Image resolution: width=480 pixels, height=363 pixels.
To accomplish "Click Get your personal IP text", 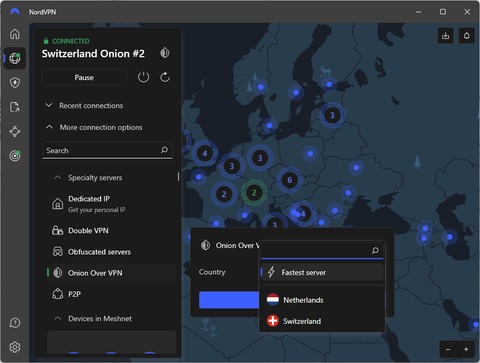I will (97, 210).
